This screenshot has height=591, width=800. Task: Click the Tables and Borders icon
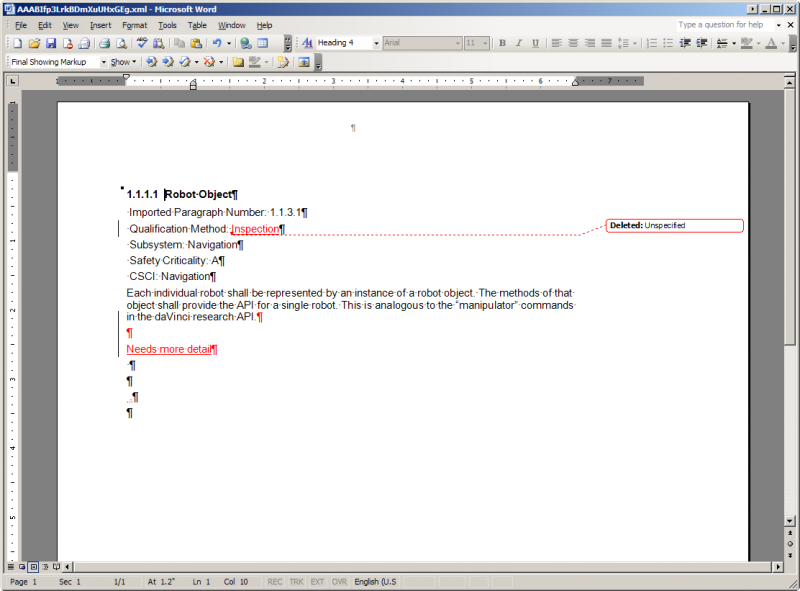pos(263,43)
